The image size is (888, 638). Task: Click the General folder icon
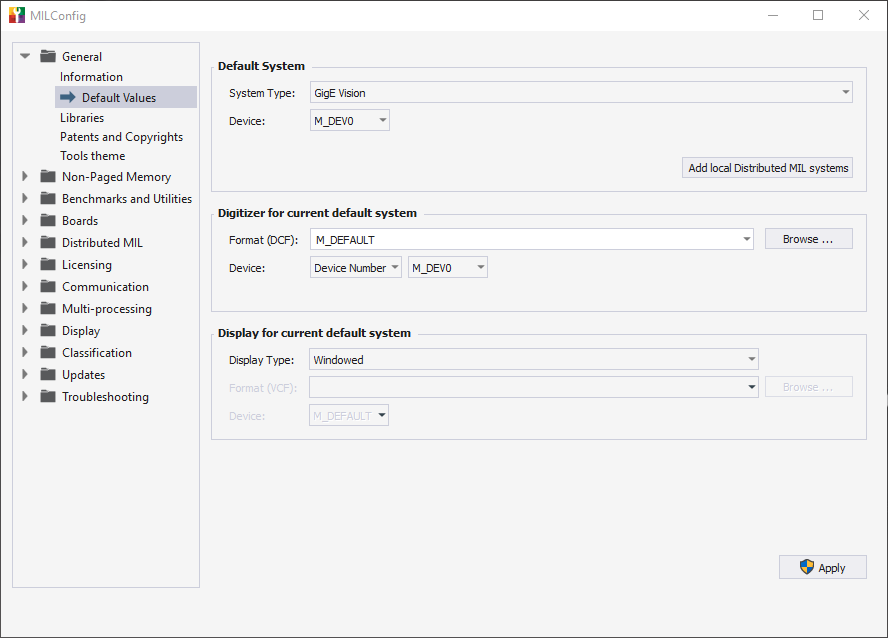[48, 56]
